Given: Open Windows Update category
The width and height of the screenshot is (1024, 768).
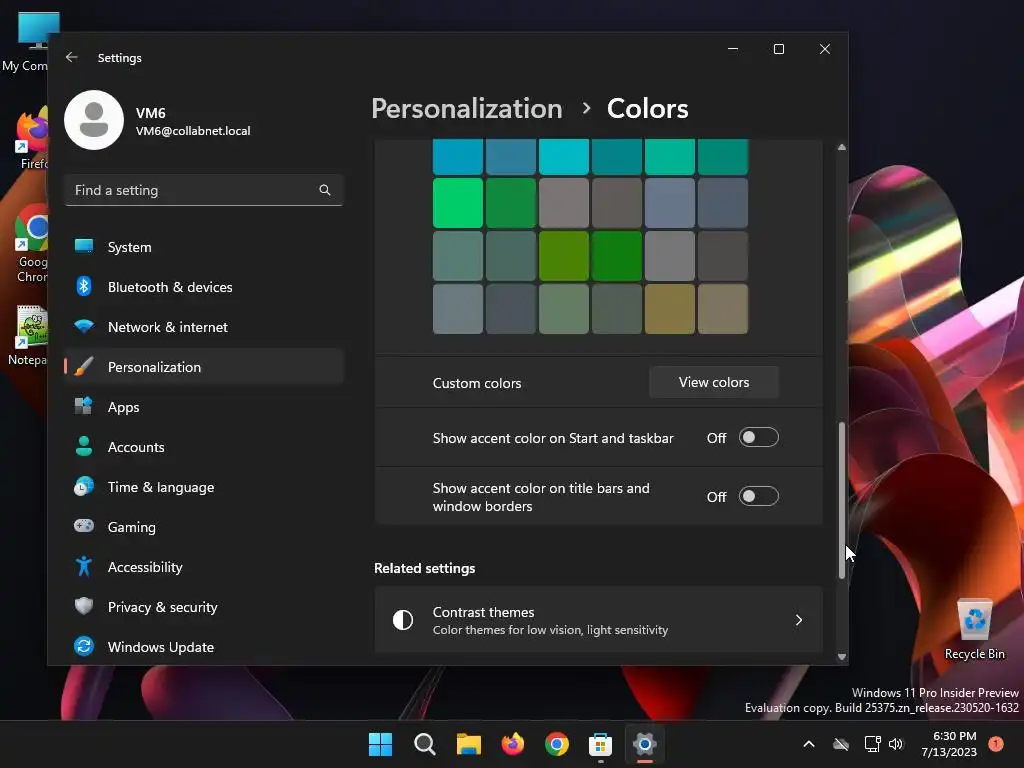Looking at the screenshot, I should tap(204, 647).
